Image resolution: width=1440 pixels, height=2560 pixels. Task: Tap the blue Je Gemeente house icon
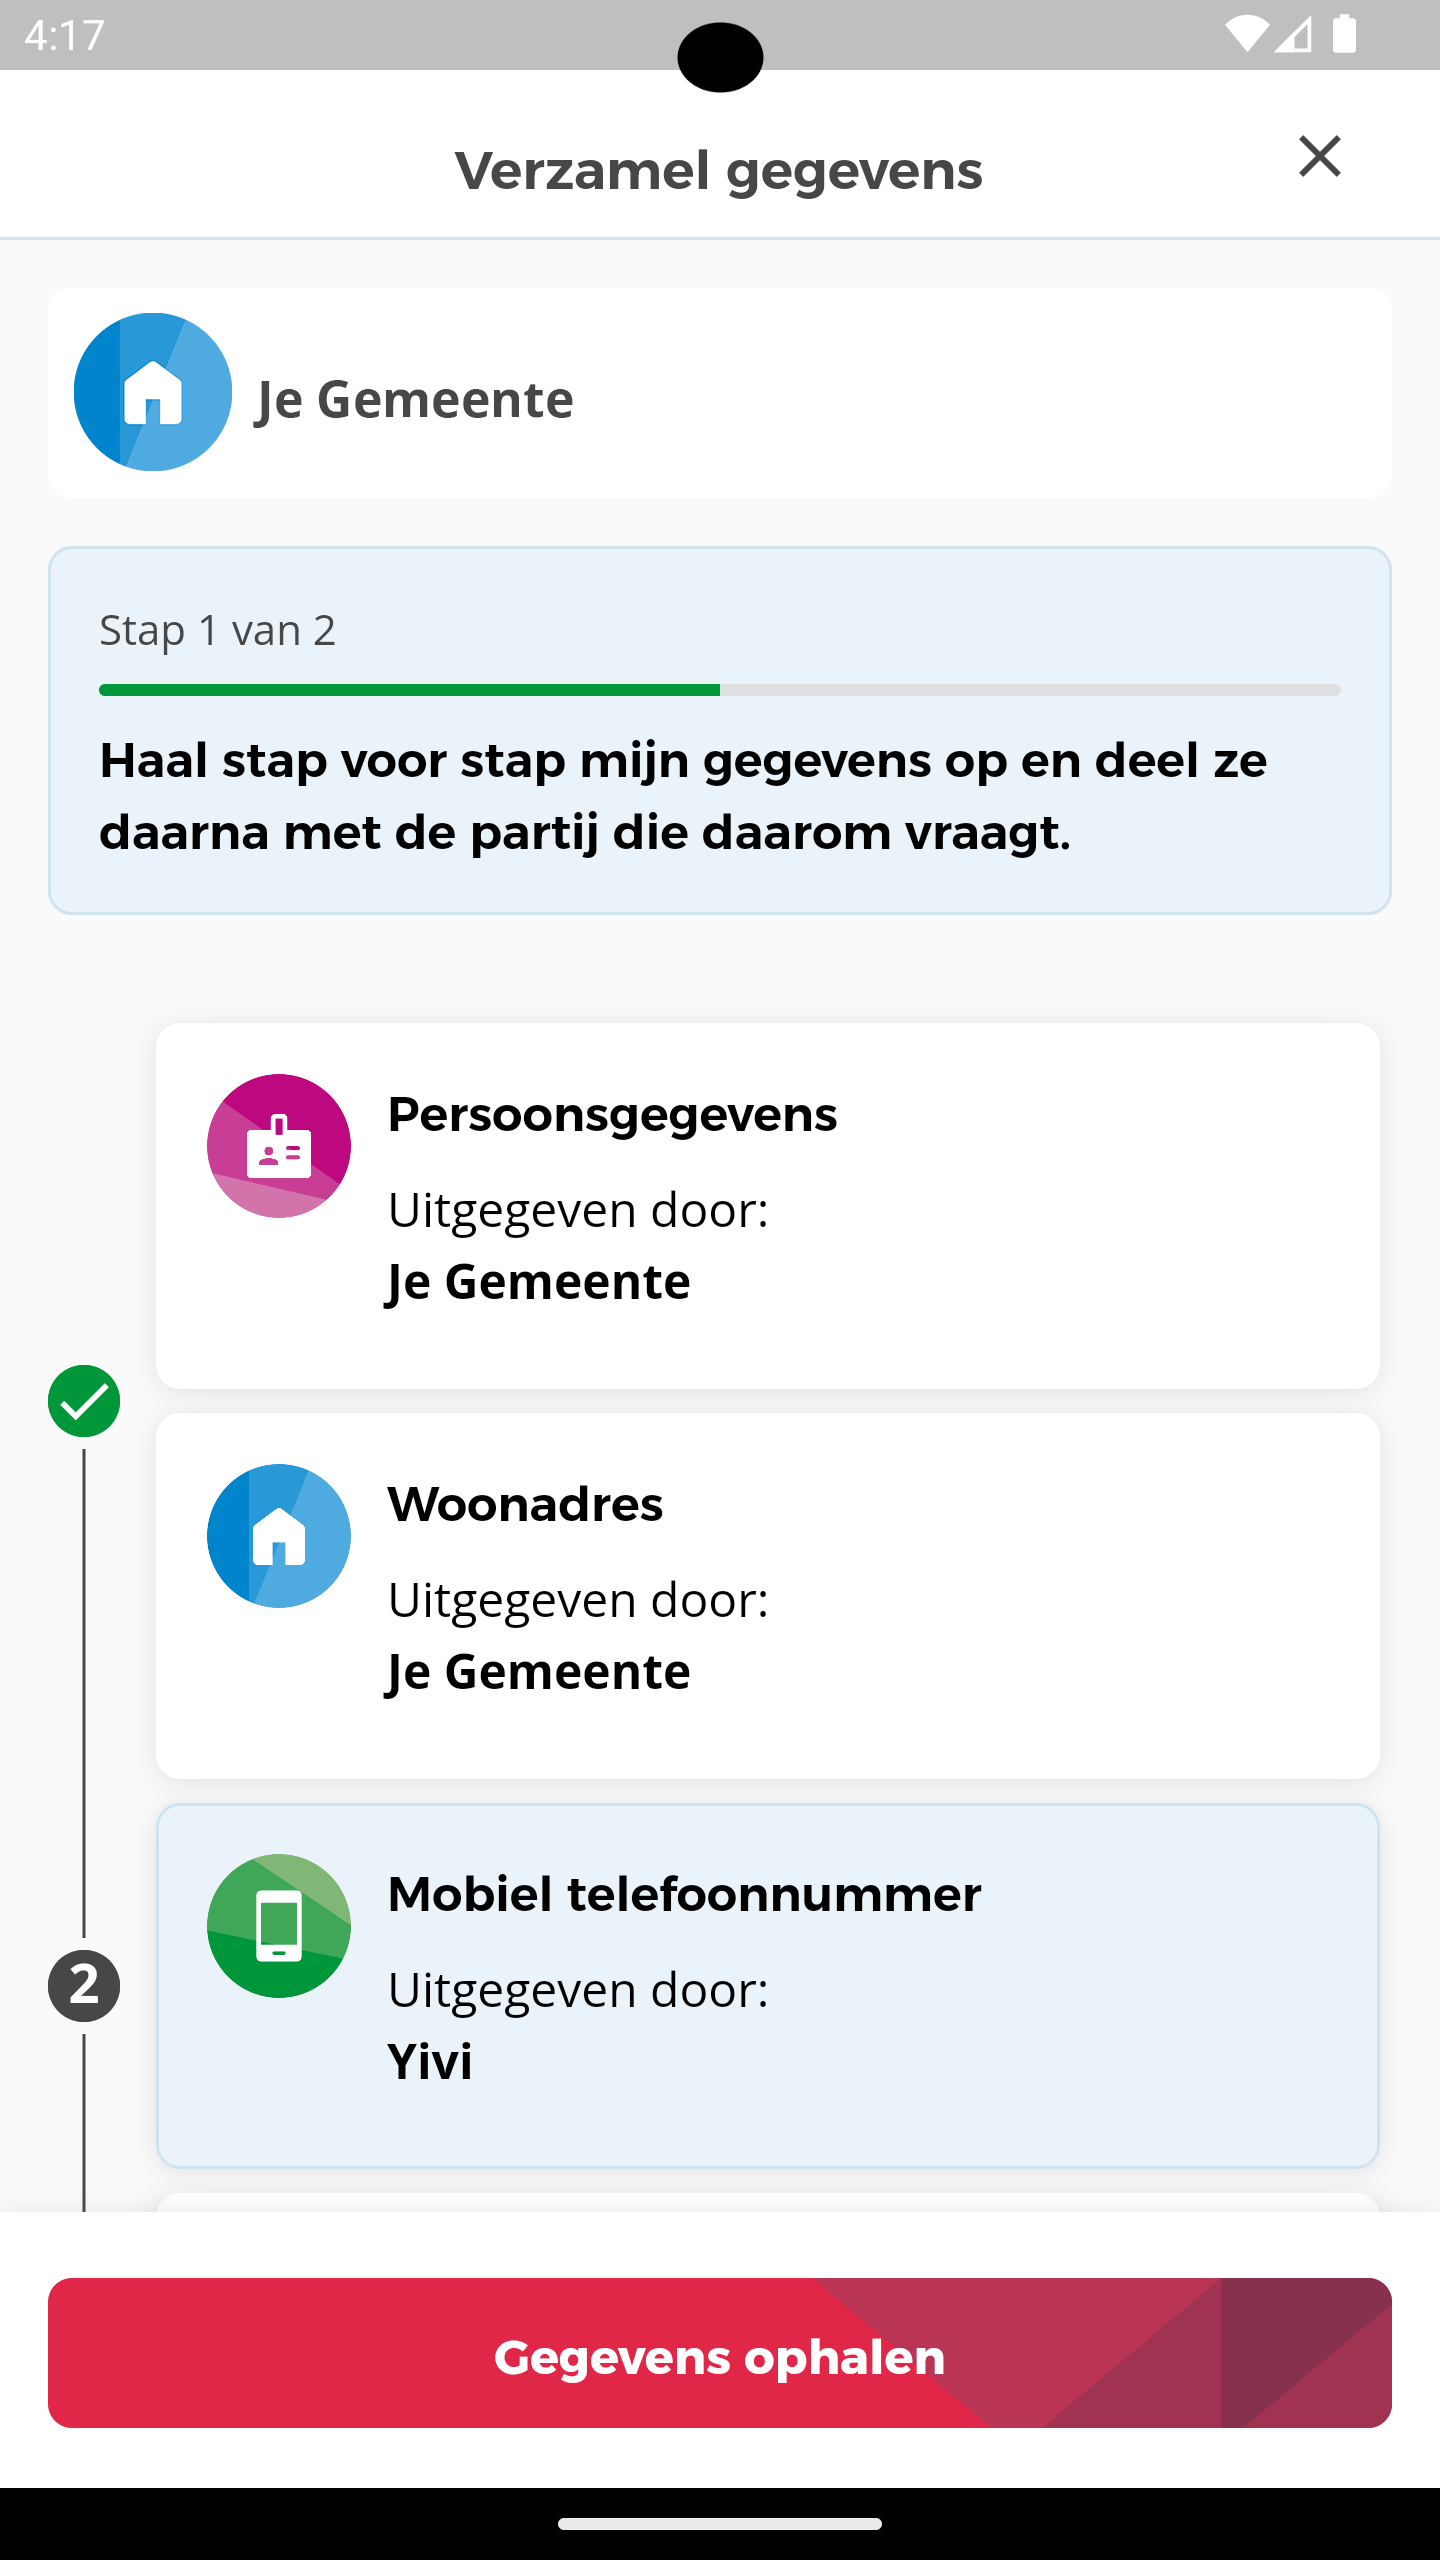(x=153, y=392)
